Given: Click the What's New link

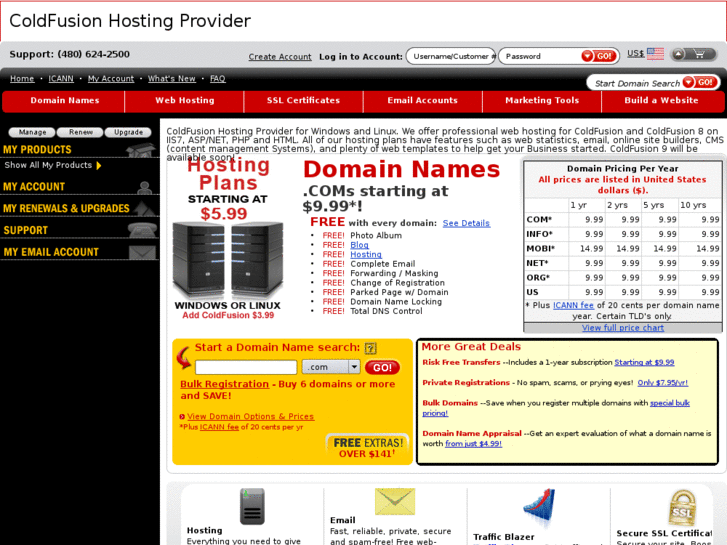Looking at the screenshot, I should pos(172,79).
